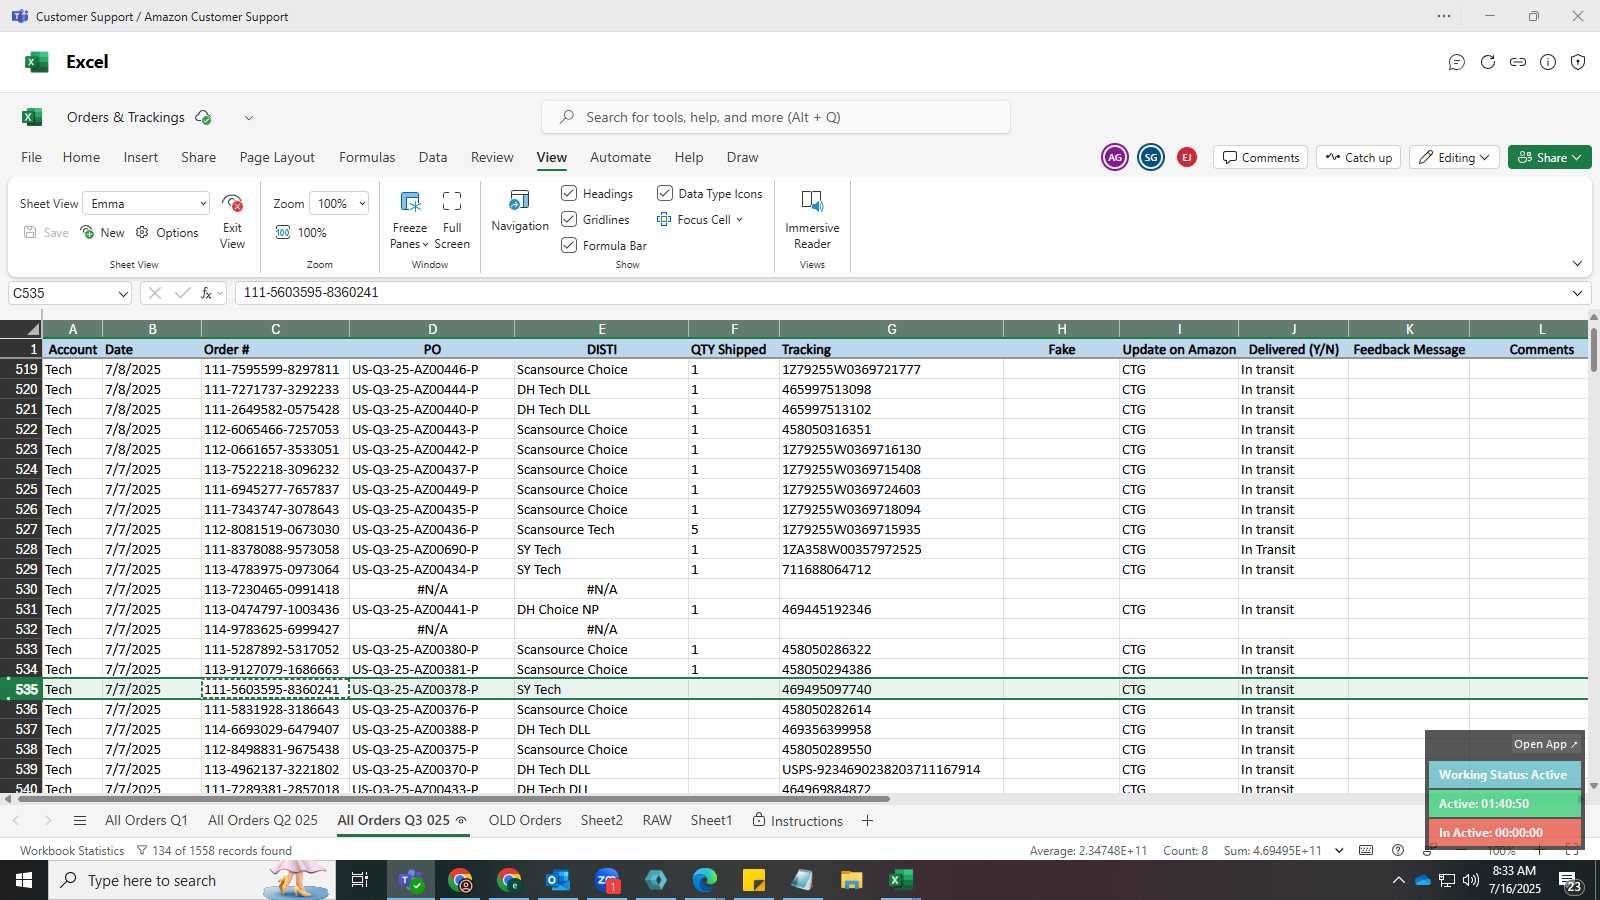Click the Catch up button
The height and width of the screenshot is (900, 1600).
pos(1359,157)
